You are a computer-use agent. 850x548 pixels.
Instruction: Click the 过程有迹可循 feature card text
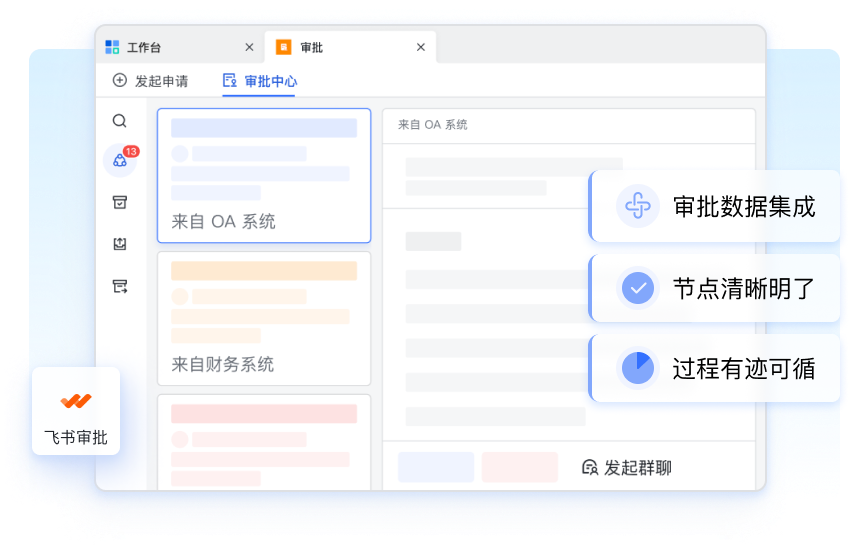click(x=744, y=369)
